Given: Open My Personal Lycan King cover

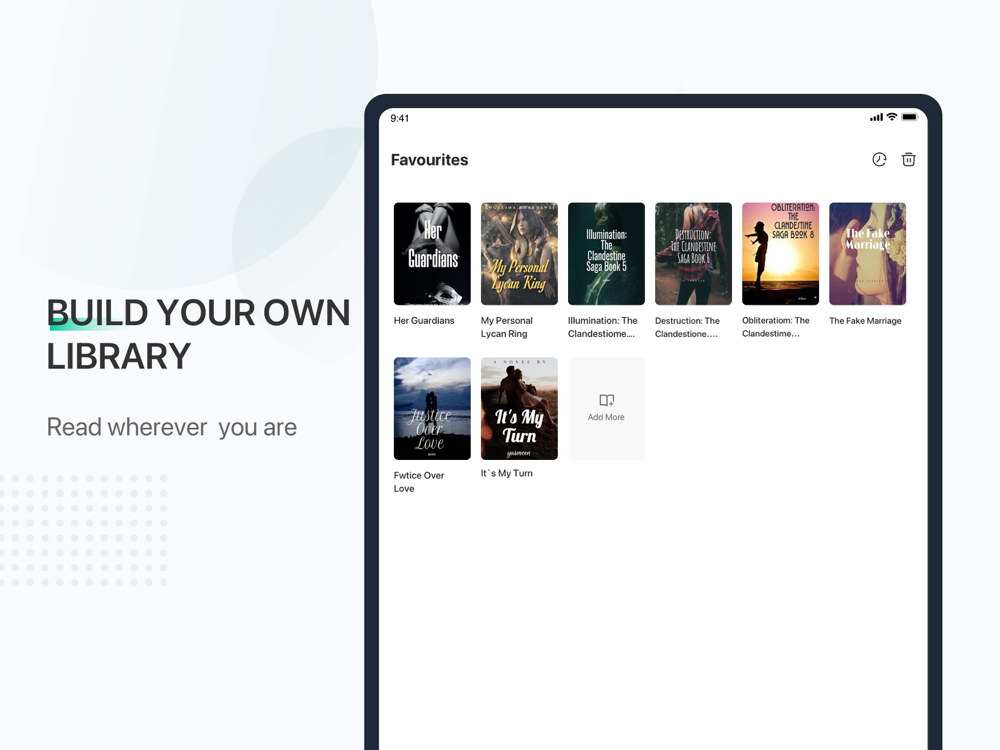Looking at the screenshot, I should click(x=519, y=254).
